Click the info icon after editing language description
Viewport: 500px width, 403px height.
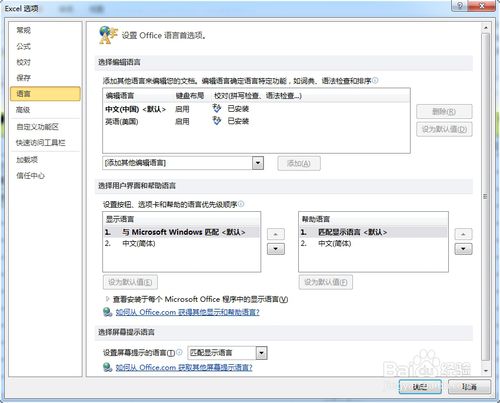(x=375, y=80)
